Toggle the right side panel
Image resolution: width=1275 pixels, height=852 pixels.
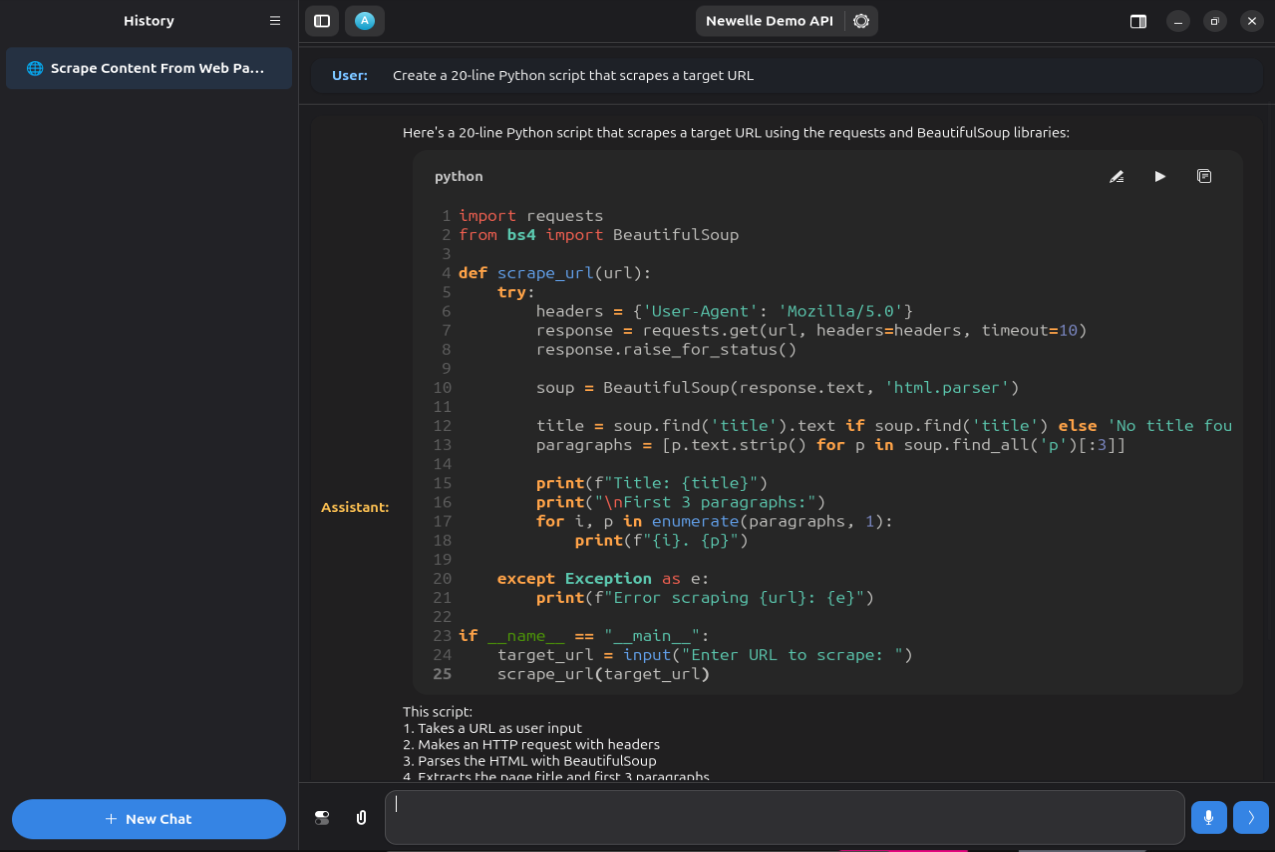click(1138, 21)
